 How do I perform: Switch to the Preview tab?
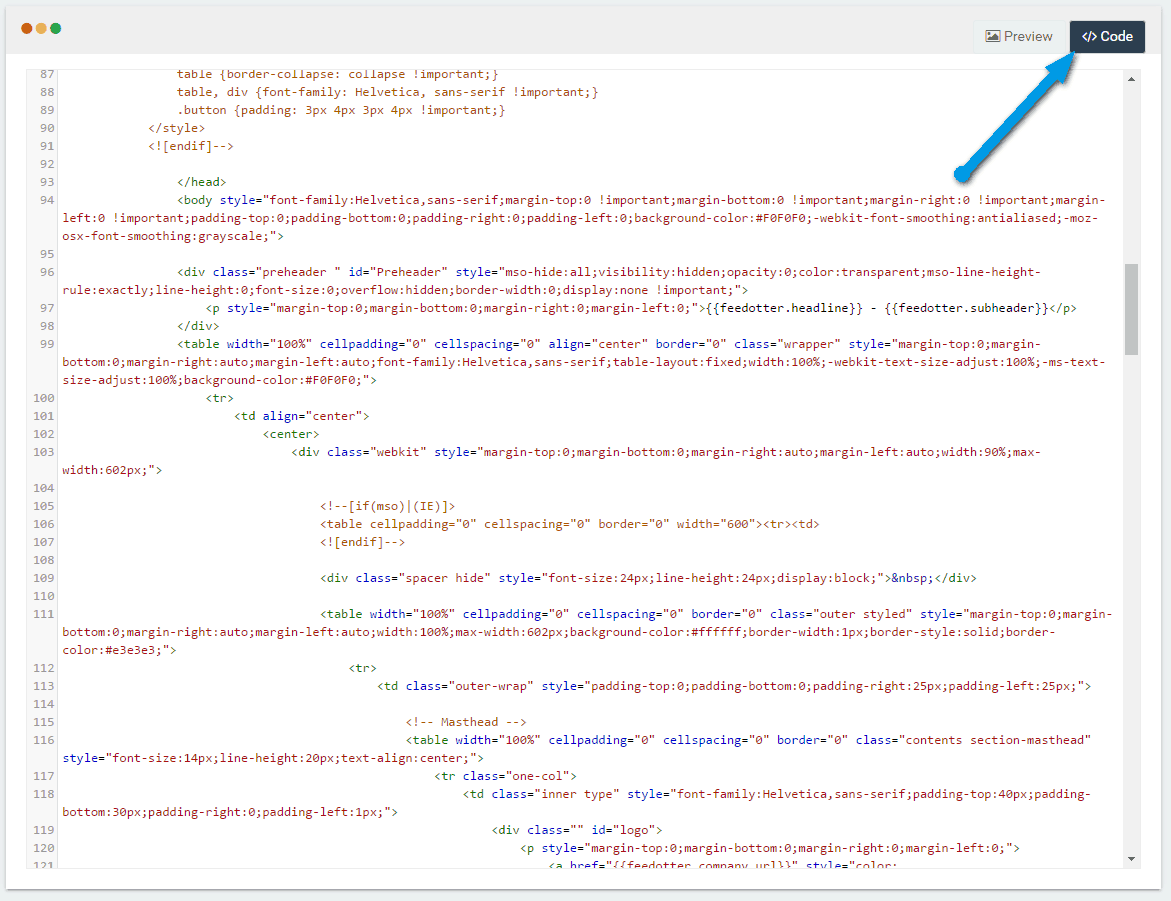coord(1019,36)
